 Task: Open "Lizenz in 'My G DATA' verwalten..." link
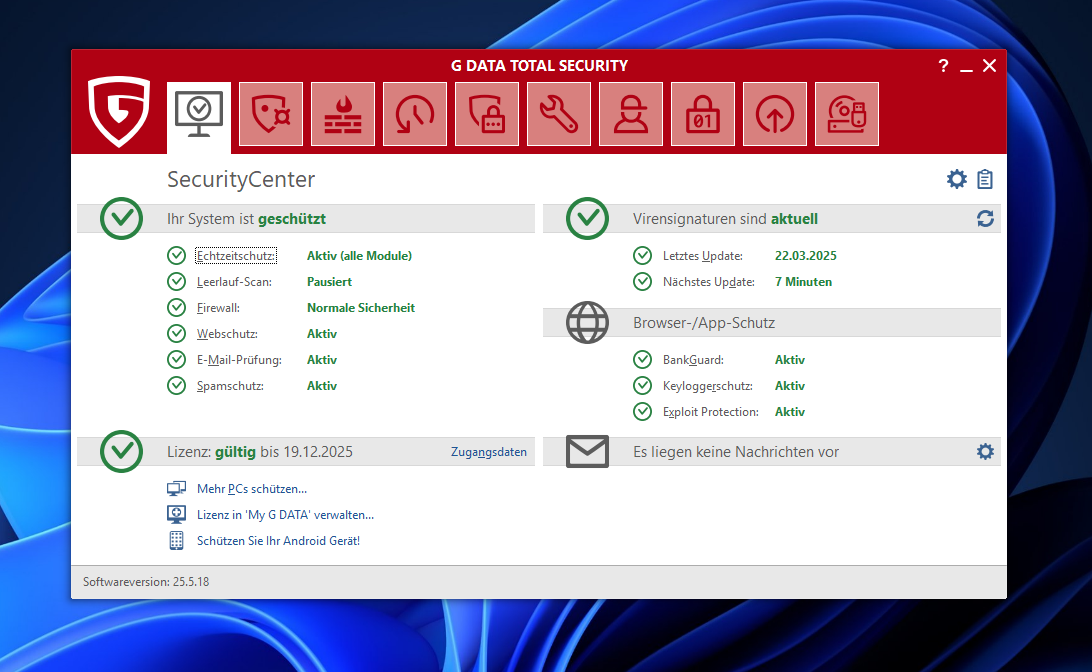(286, 515)
